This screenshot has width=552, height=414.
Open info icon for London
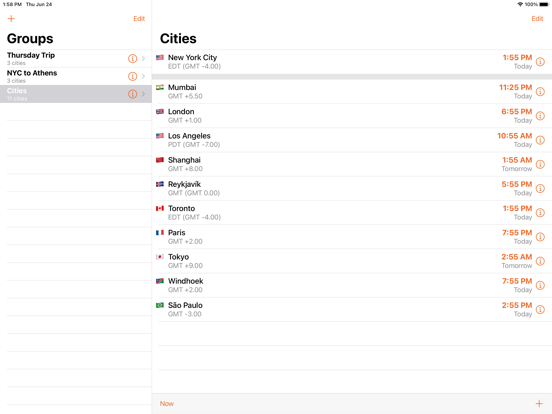[x=540, y=116]
